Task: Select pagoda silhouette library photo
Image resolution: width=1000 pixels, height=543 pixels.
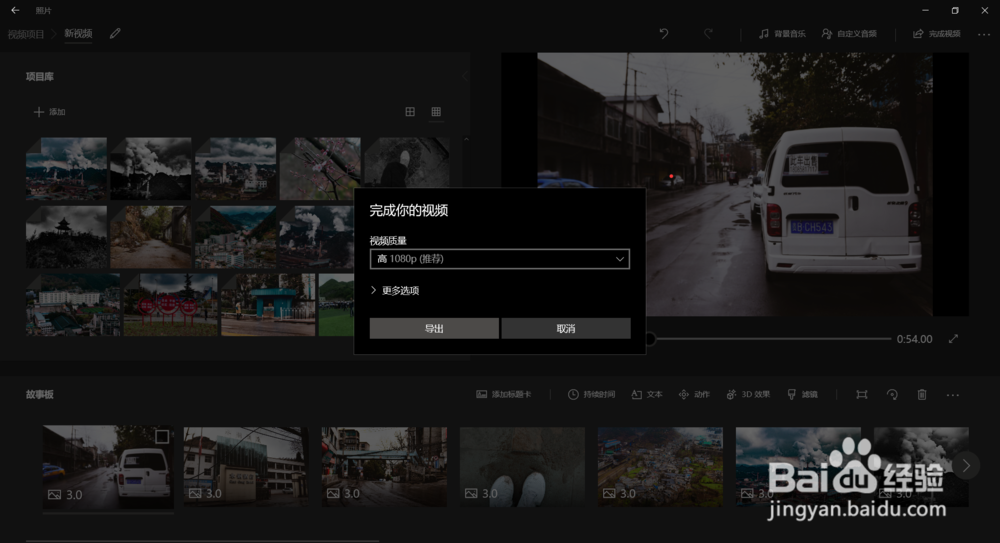Action: click(x=66, y=237)
